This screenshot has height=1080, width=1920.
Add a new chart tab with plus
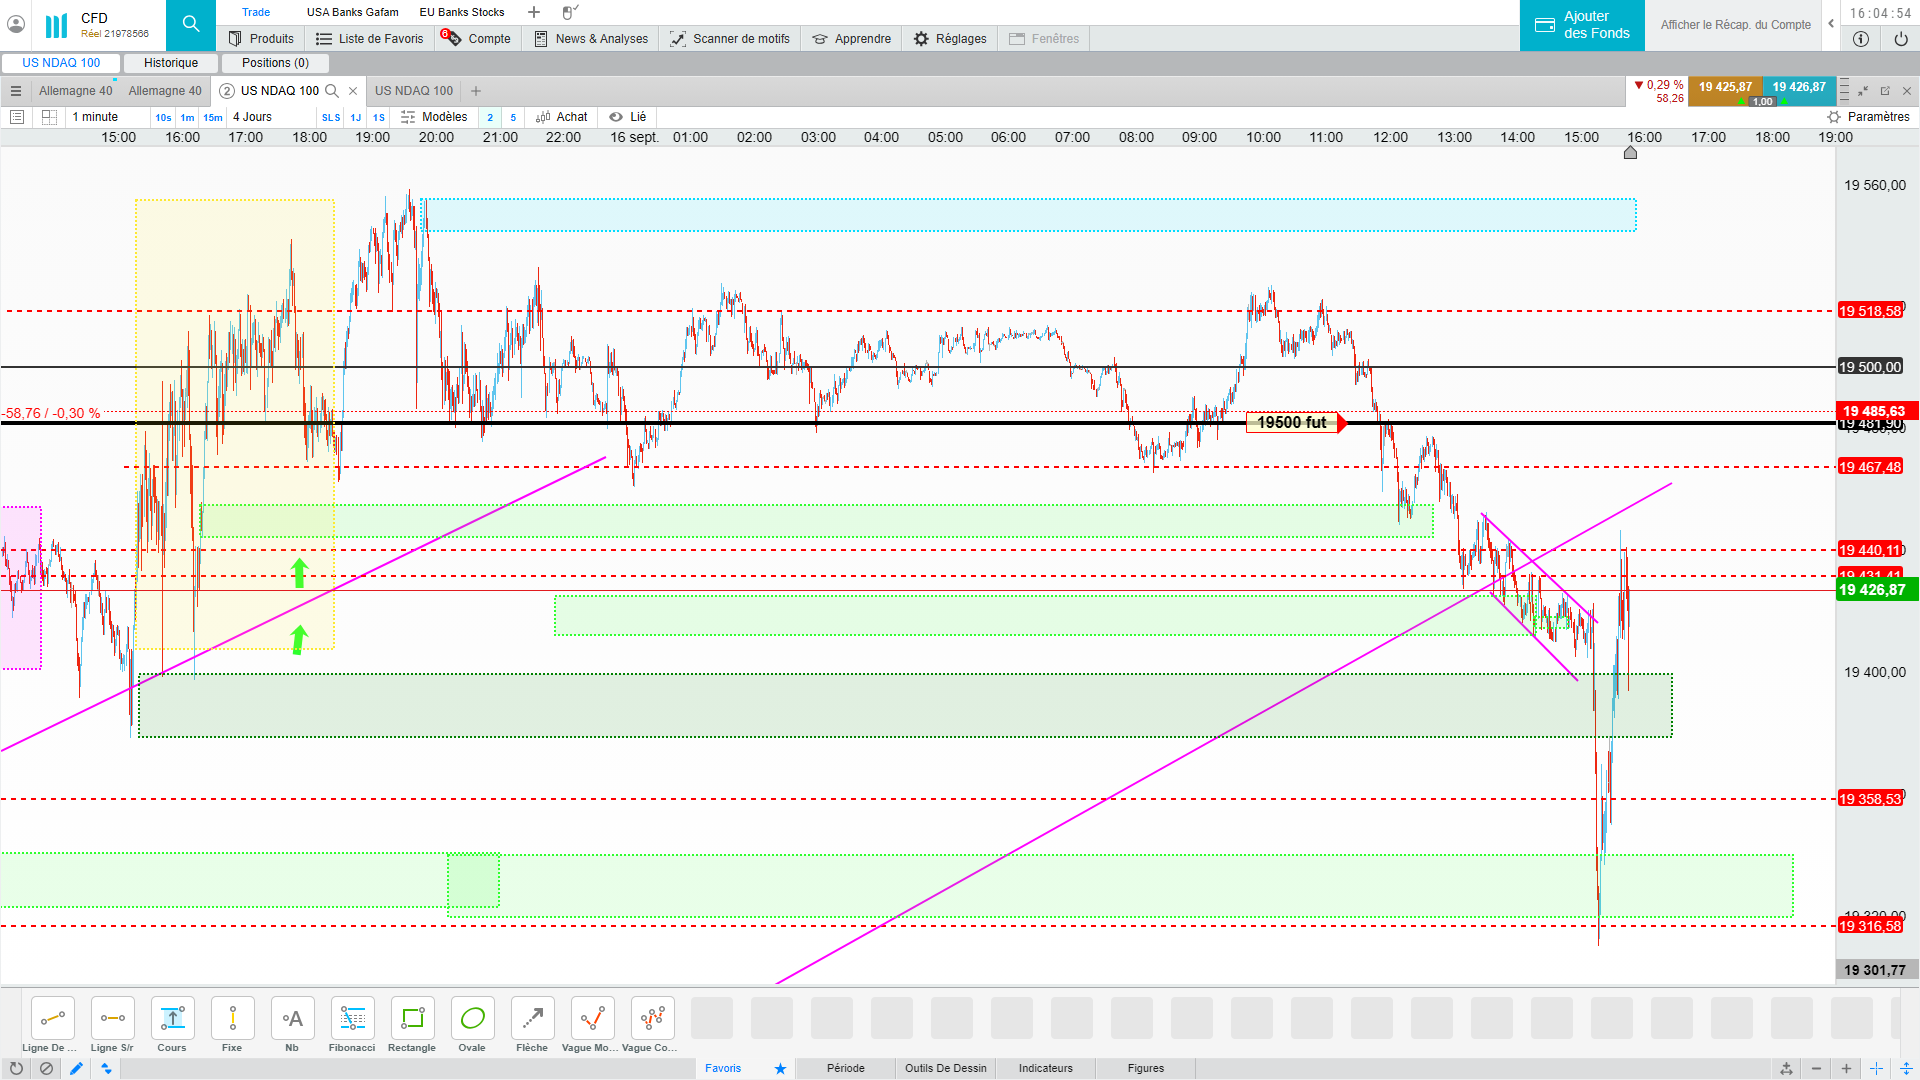click(476, 91)
